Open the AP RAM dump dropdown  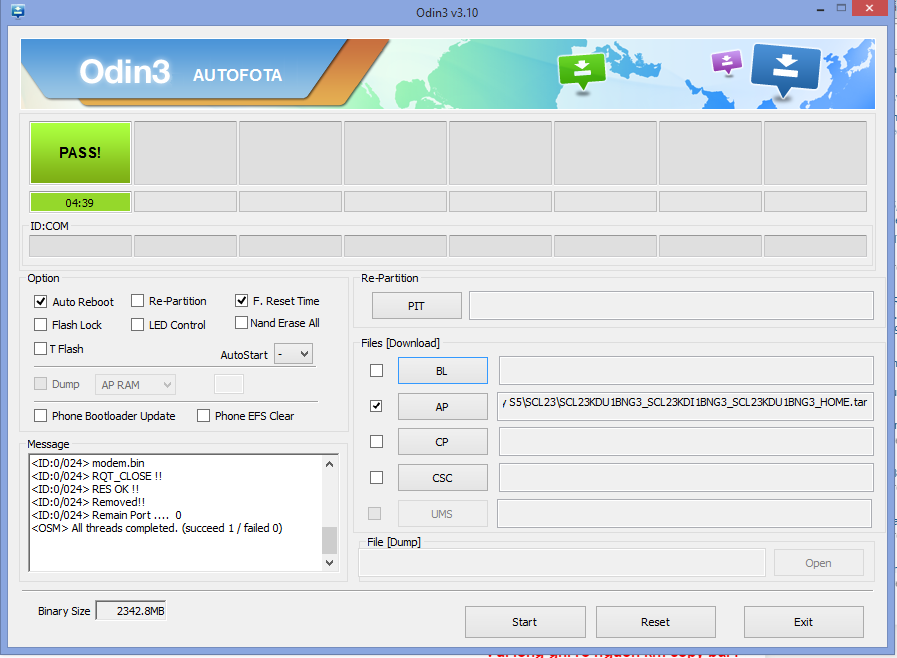coord(135,385)
